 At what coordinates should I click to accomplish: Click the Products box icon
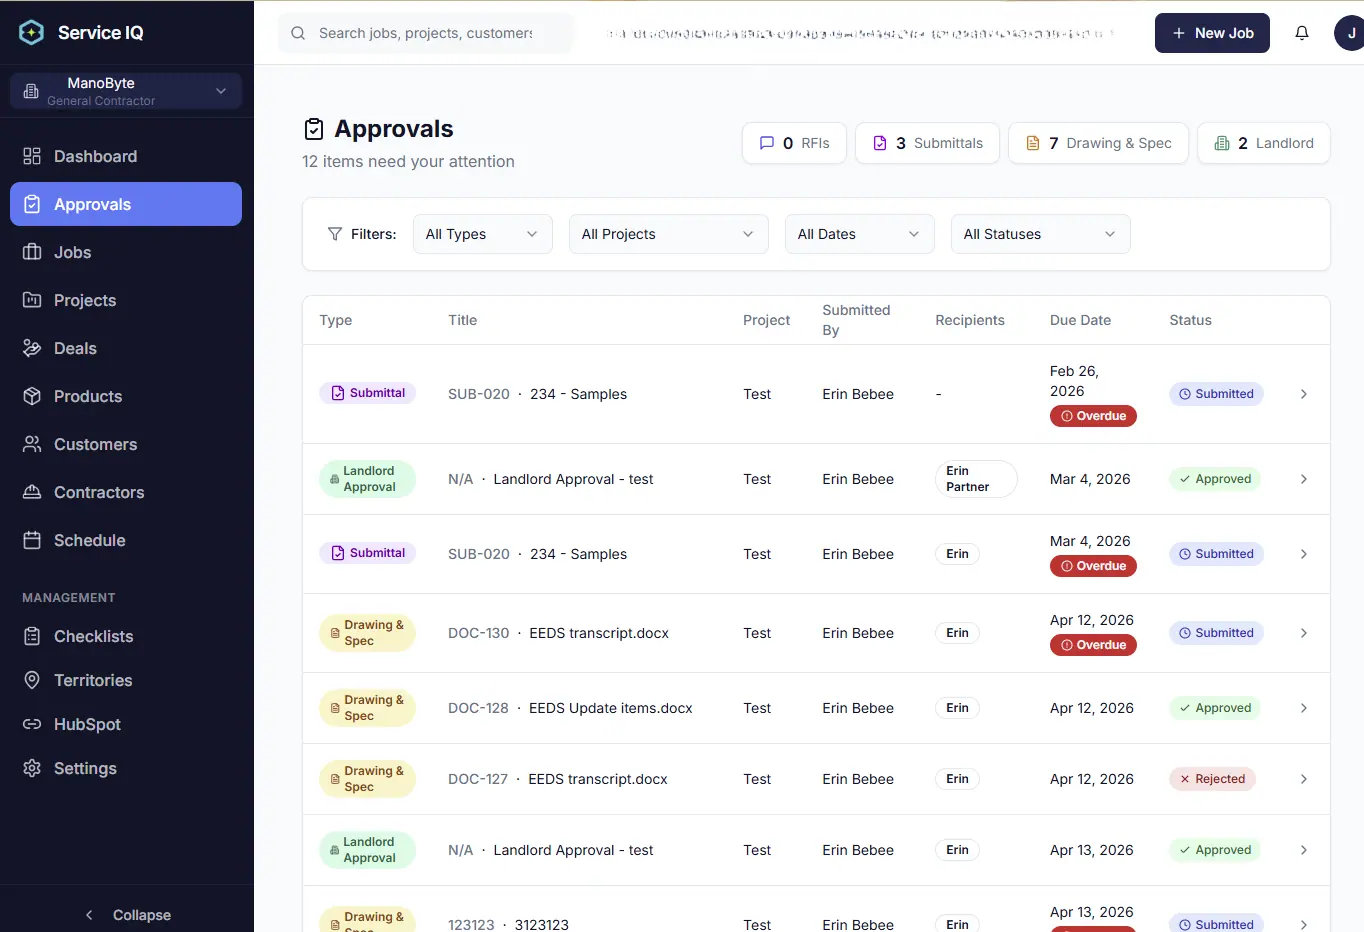pyautogui.click(x=32, y=396)
